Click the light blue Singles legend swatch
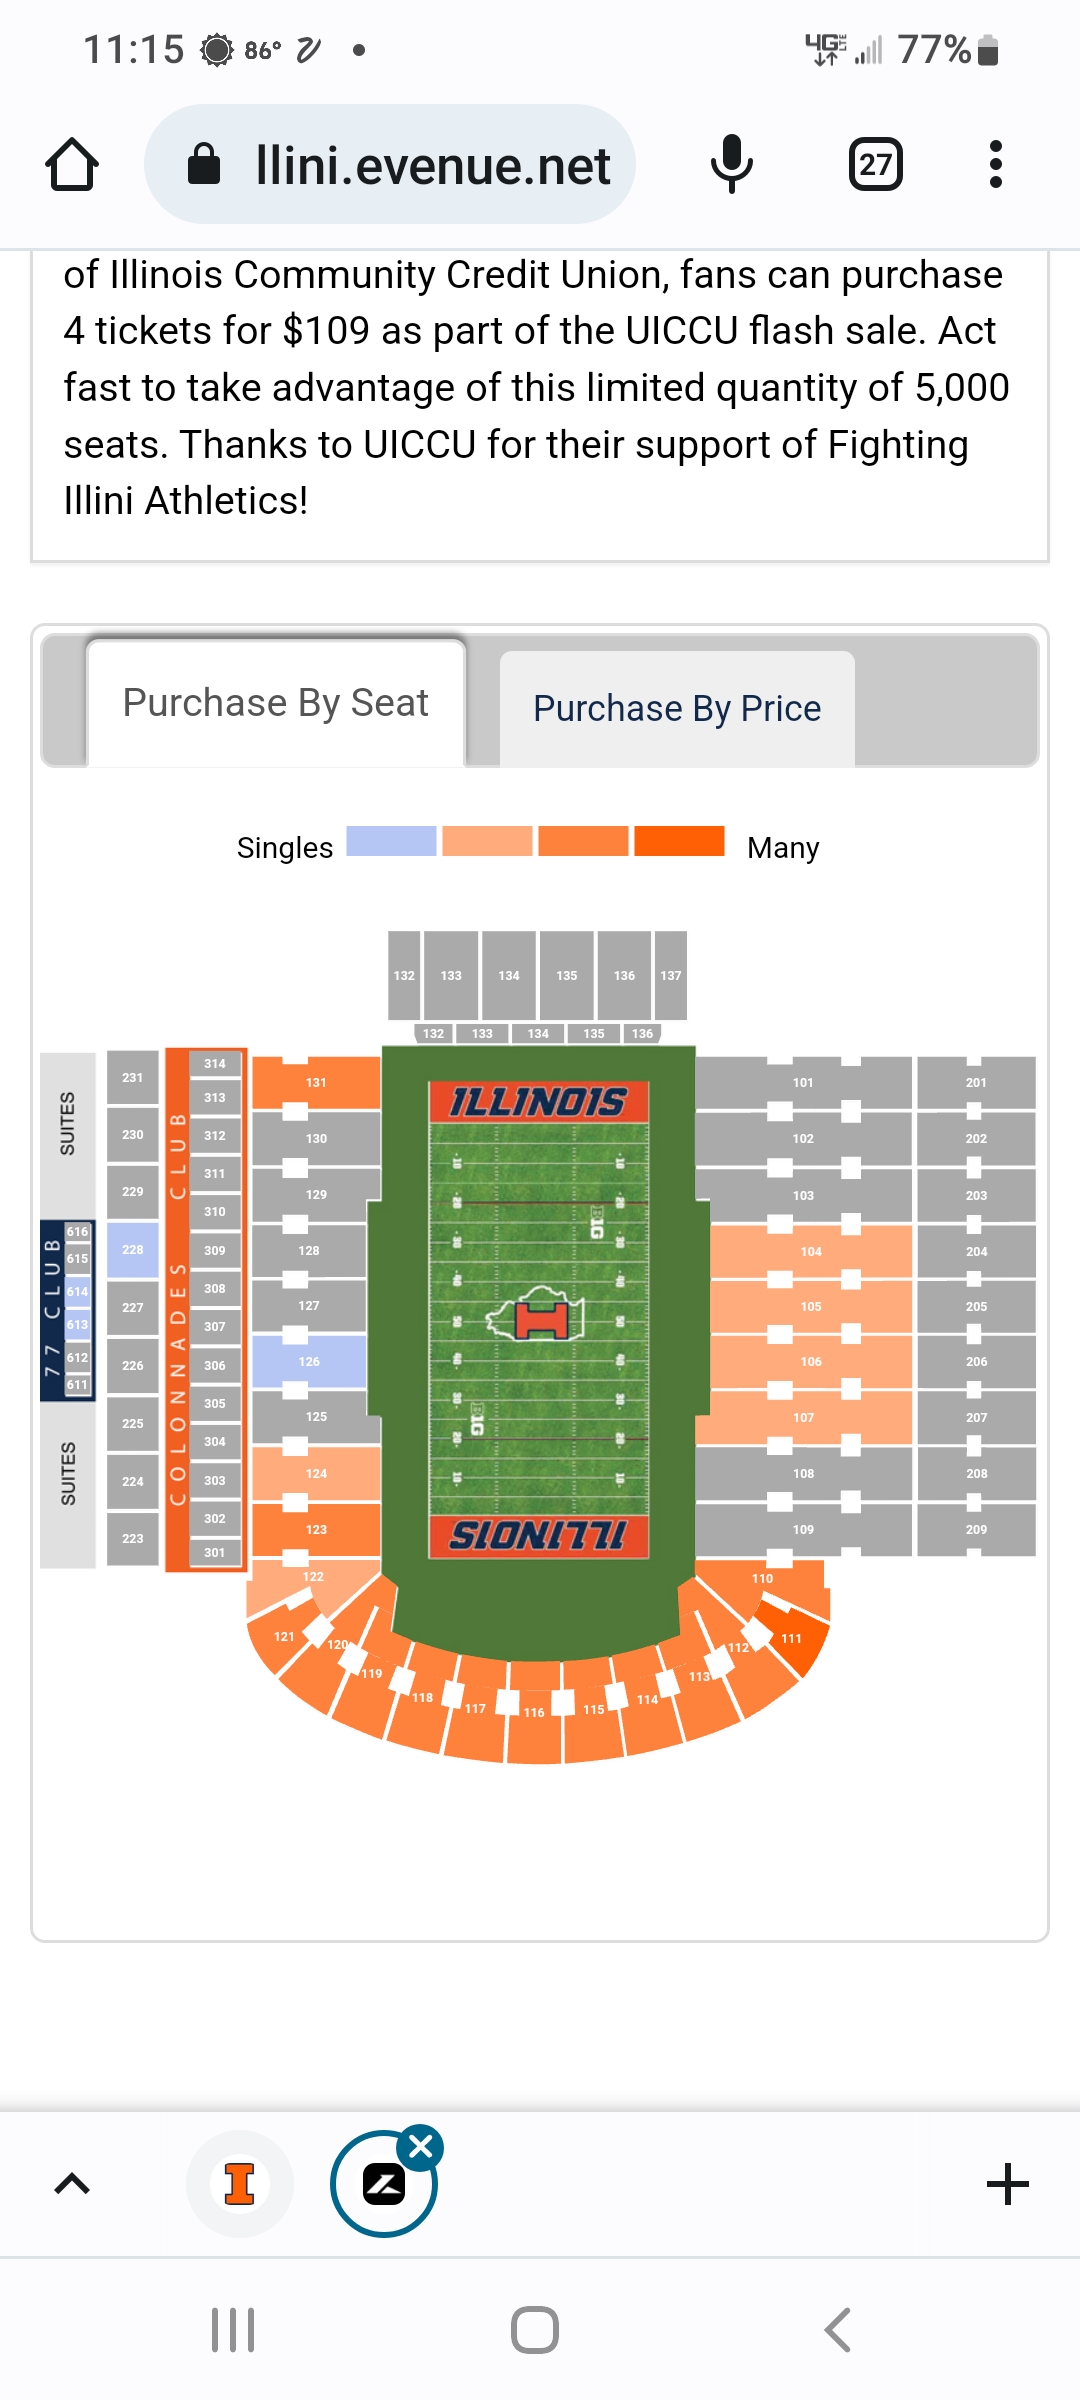 [x=391, y=842]
